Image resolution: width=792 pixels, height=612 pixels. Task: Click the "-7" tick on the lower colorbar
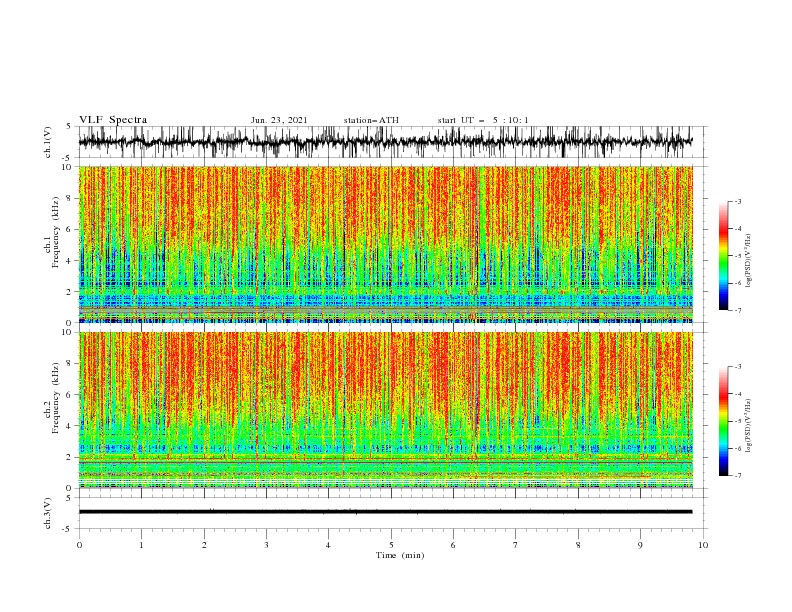(737, 476)
